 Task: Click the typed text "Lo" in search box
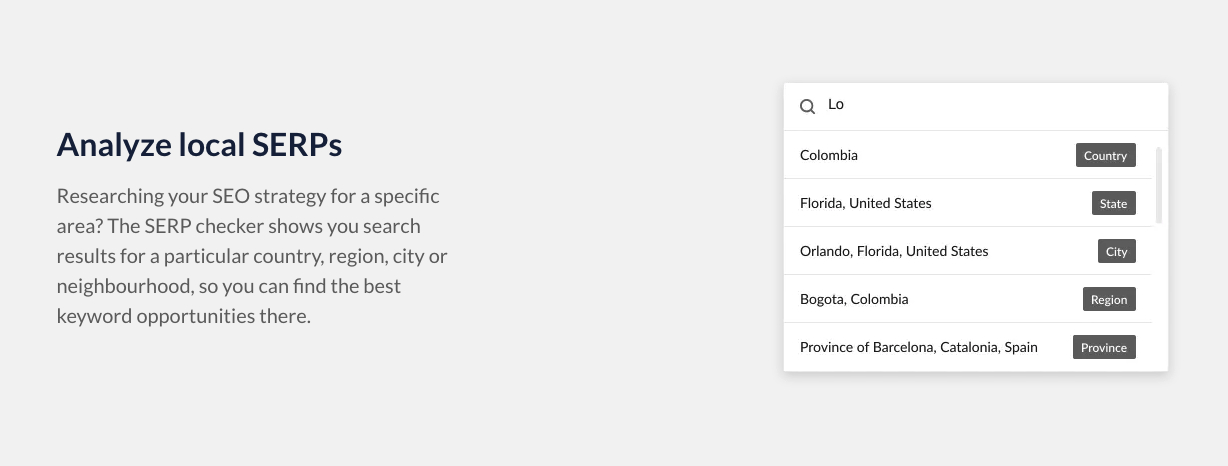point(836,104)
